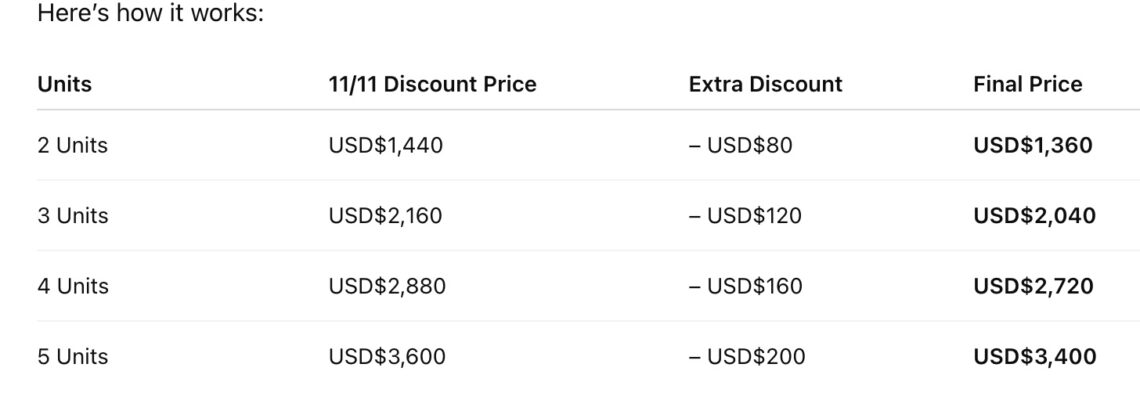Click the "5 Units" row label
The image size is (1140, 400).
tap(72, 357)
